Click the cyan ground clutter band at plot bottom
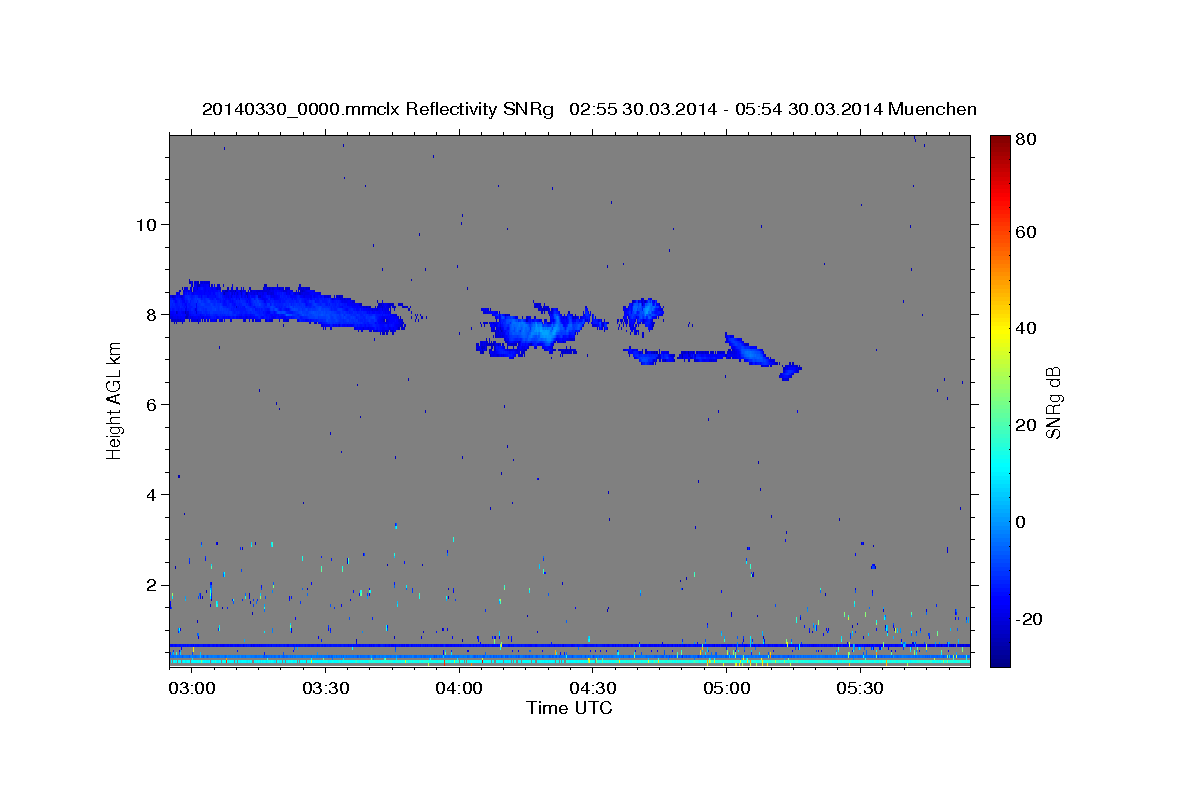The height and width of the screenshot is (800, 1200). pyautogui.click(x=569, y=662)
